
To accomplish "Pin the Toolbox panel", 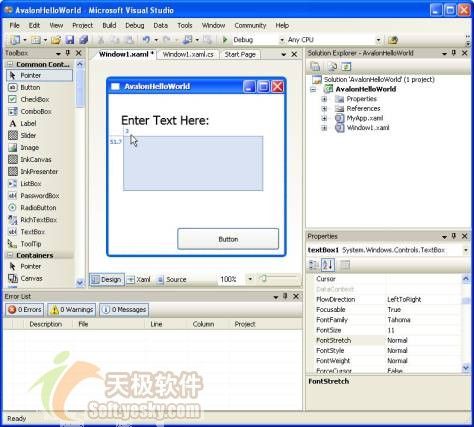I will coord(68,53).
